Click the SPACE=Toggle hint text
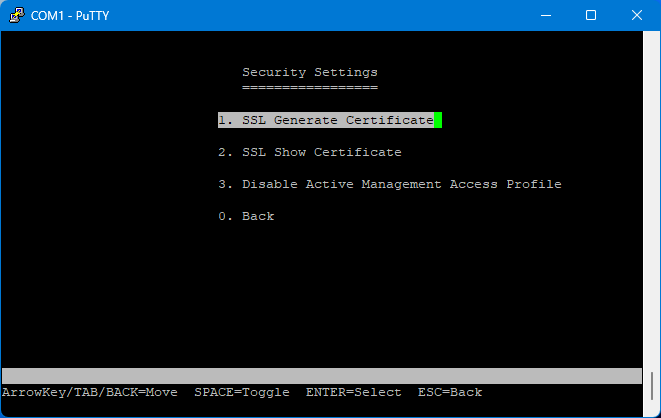661x418 pixels. tap(241, 392)
